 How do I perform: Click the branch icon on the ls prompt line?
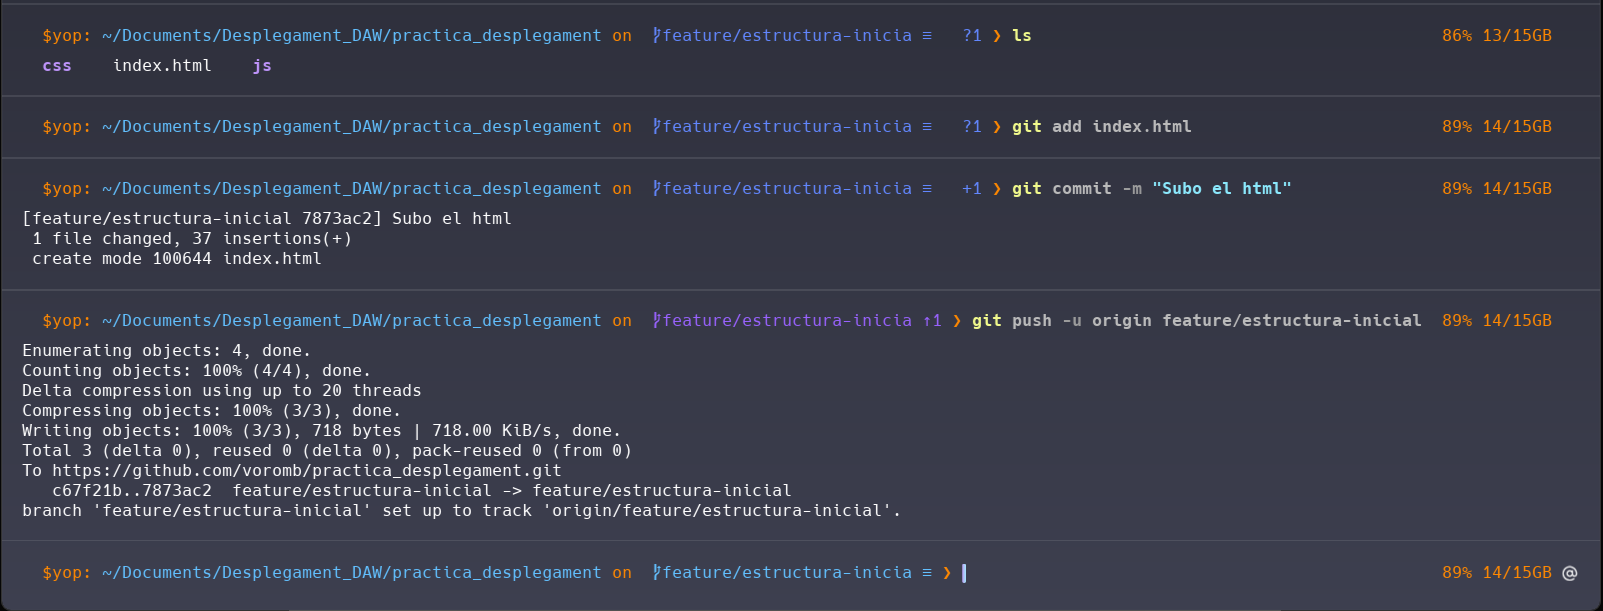(656, 36)
